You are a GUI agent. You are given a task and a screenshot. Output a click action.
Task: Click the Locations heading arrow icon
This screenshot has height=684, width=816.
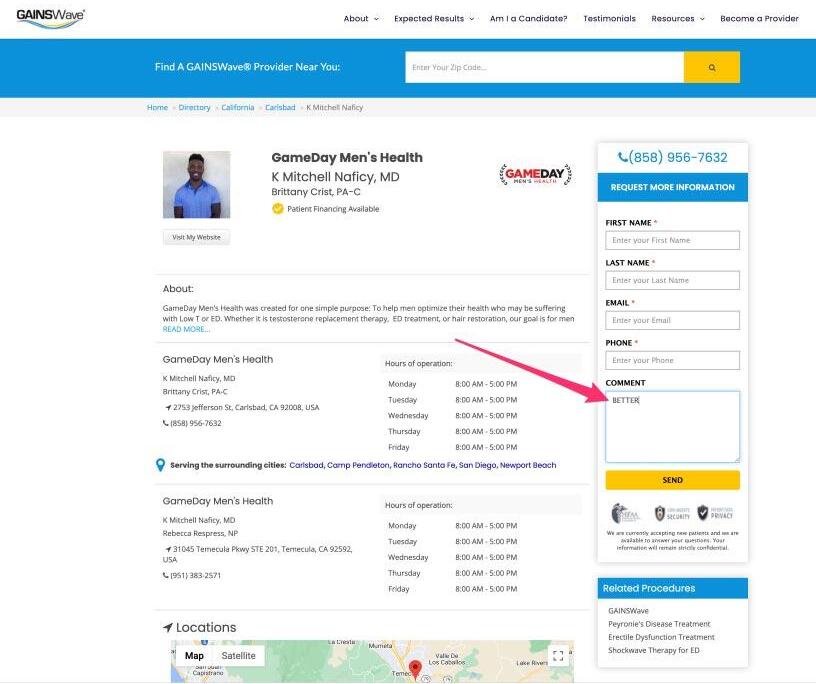point(168,628)
